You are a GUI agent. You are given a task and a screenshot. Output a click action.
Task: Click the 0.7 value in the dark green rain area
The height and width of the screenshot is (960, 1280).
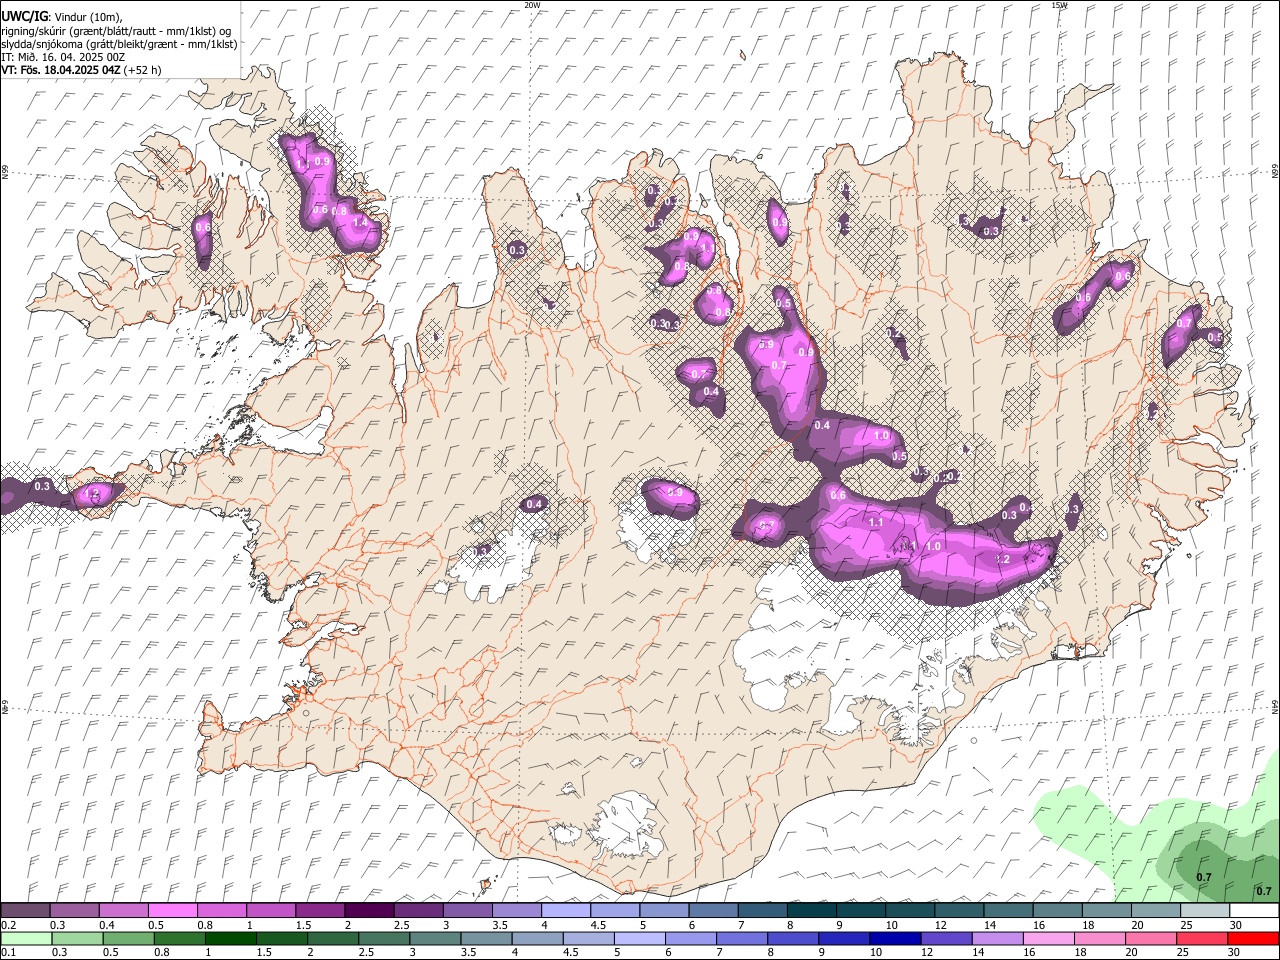1204,877
